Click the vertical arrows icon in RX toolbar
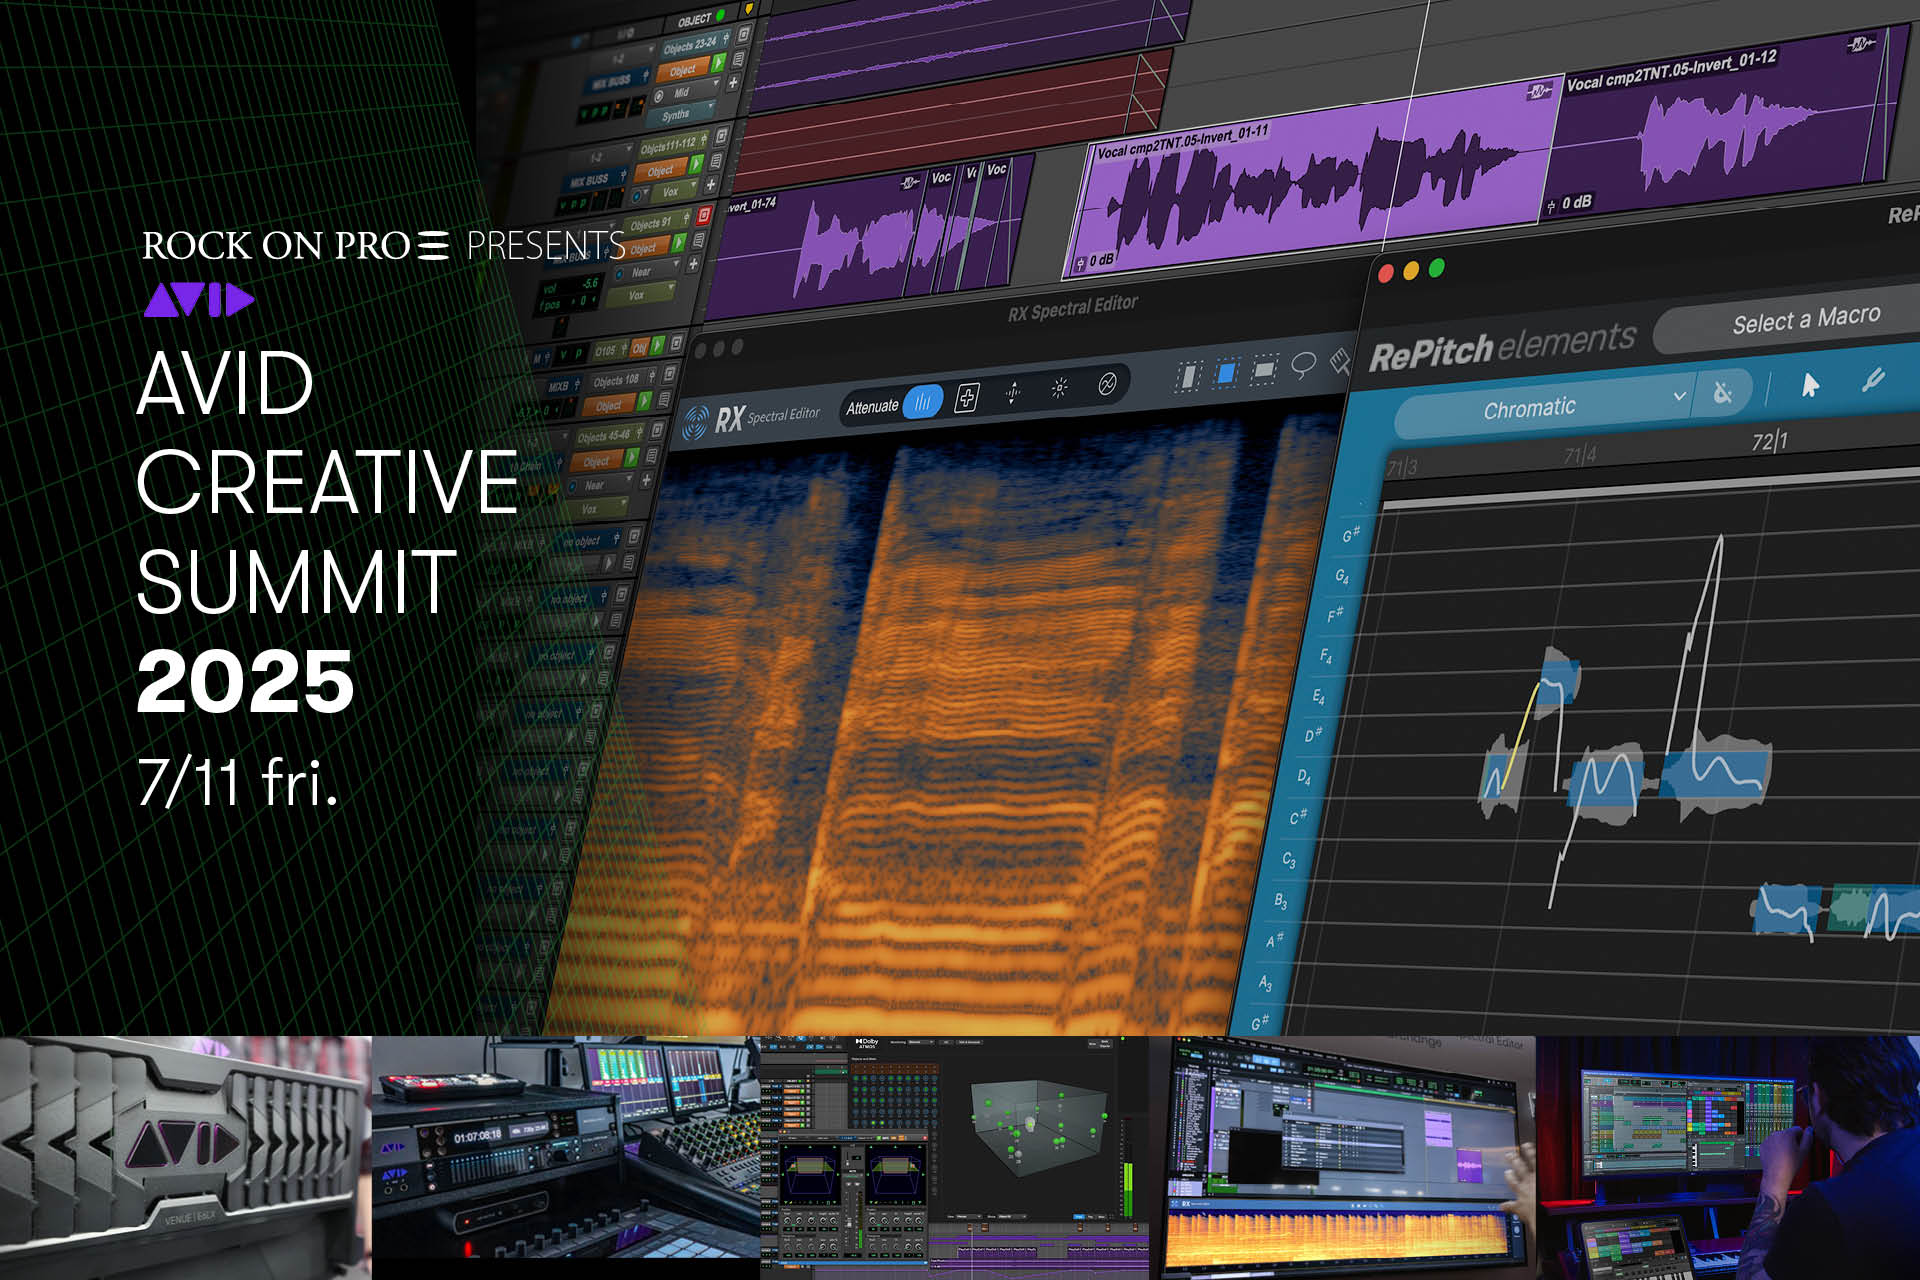 click(1013, 393)
